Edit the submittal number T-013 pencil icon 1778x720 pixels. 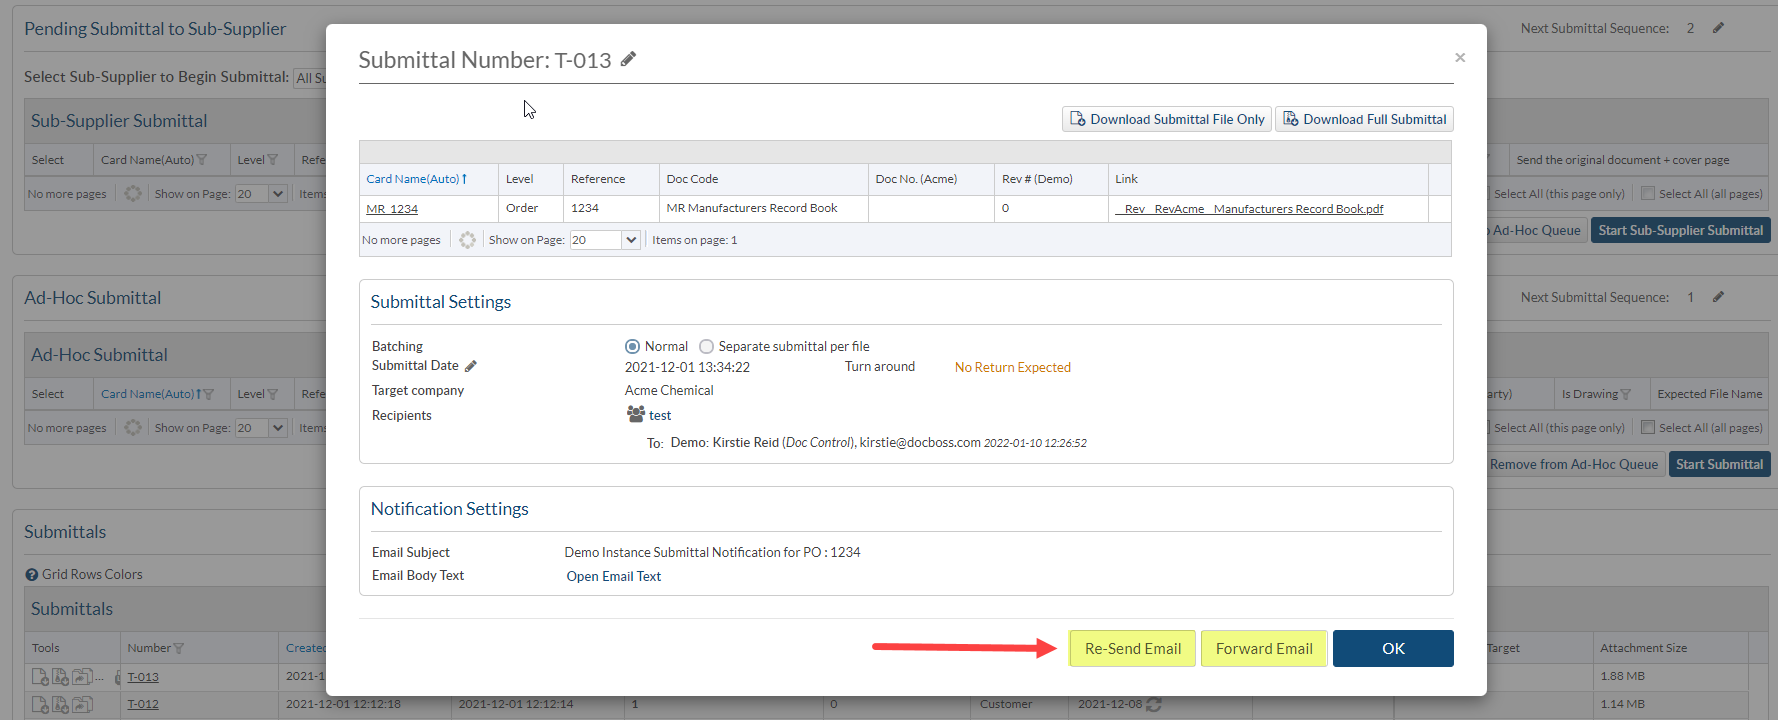coord(628,59)
